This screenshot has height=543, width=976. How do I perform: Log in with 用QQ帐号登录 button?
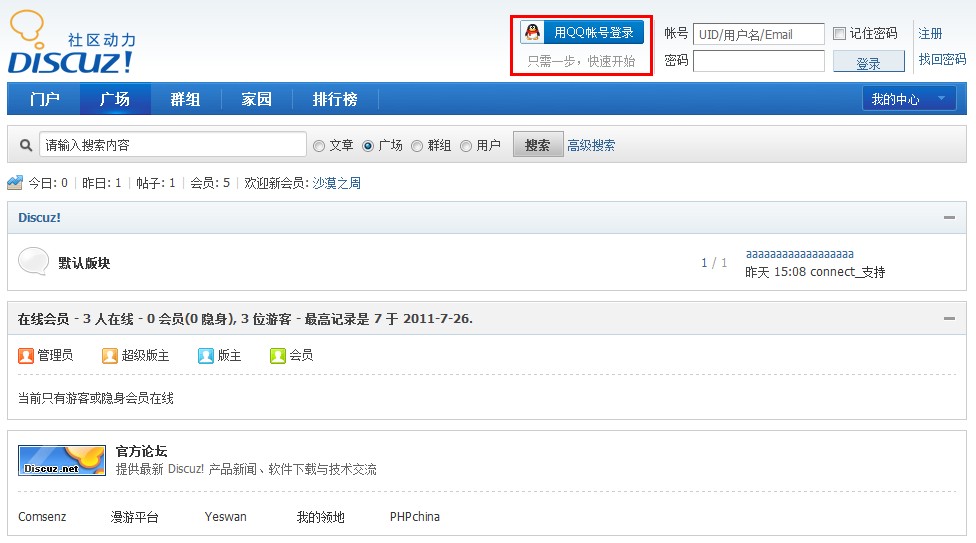[x=582, y=32]
